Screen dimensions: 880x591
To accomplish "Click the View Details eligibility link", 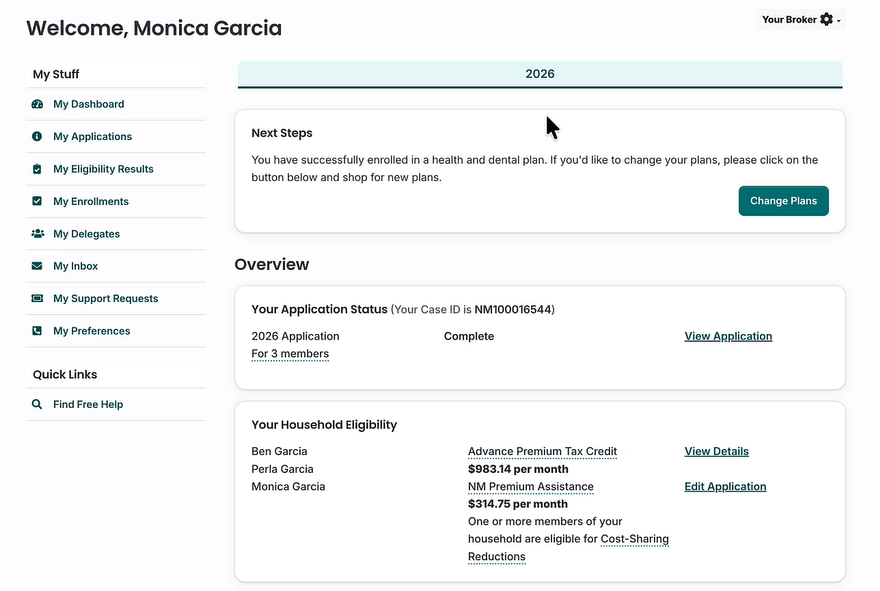I will click(x=716, y=452).
